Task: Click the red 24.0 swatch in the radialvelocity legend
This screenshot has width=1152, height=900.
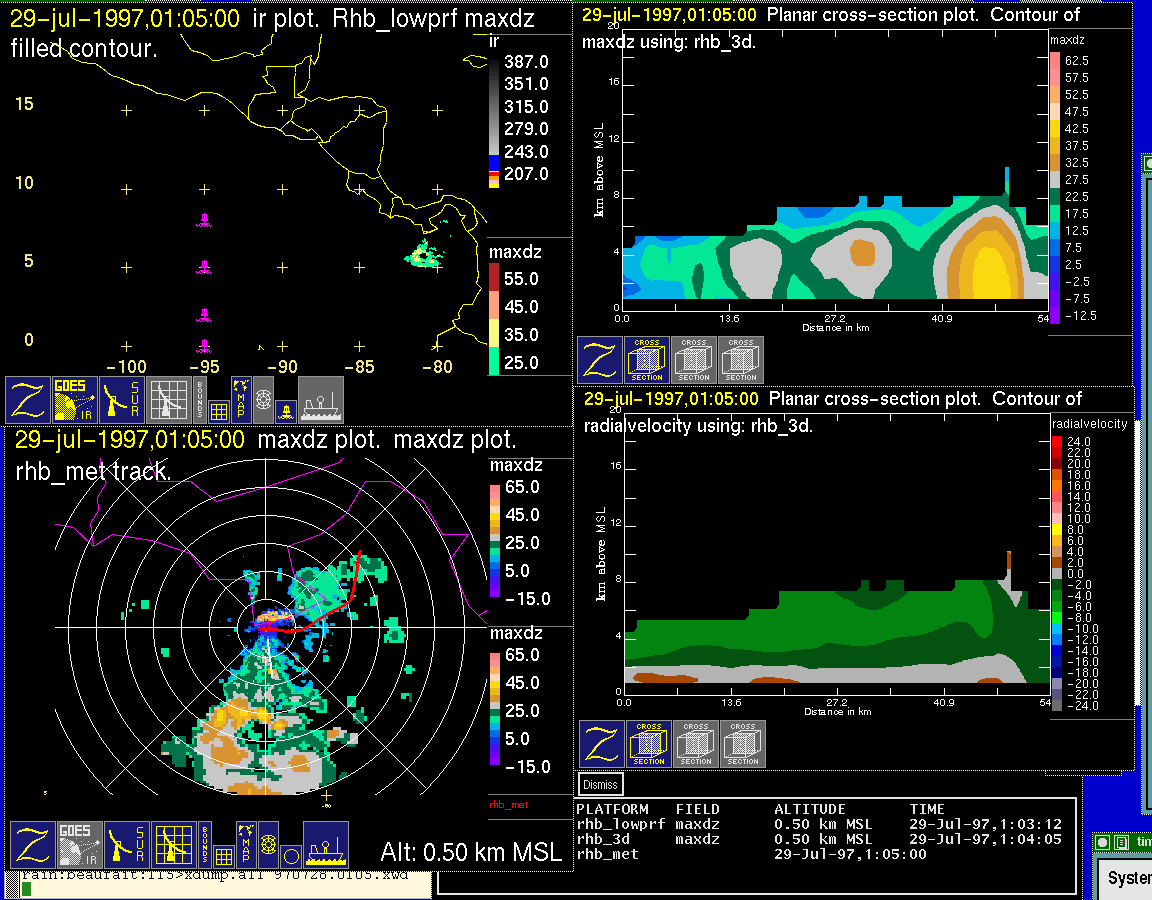Action: pyautogui.click(x=1056, y=441)
